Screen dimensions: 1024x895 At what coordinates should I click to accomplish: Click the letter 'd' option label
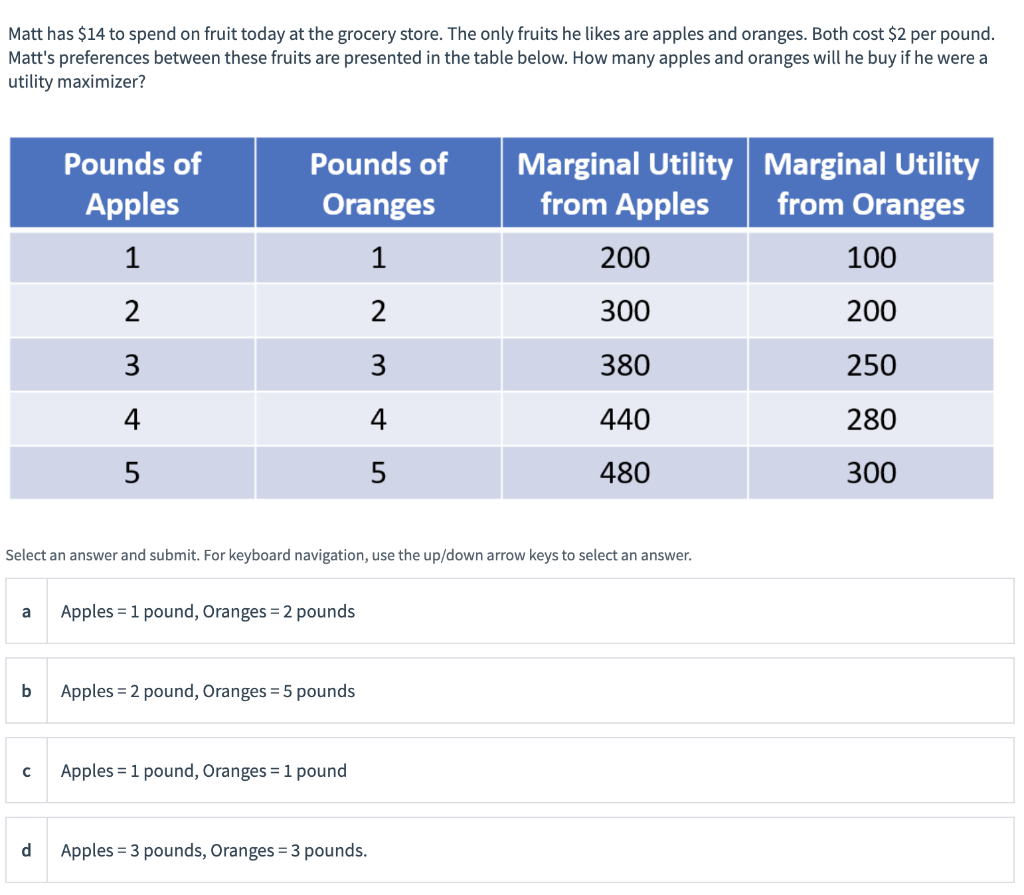[26, 850]
